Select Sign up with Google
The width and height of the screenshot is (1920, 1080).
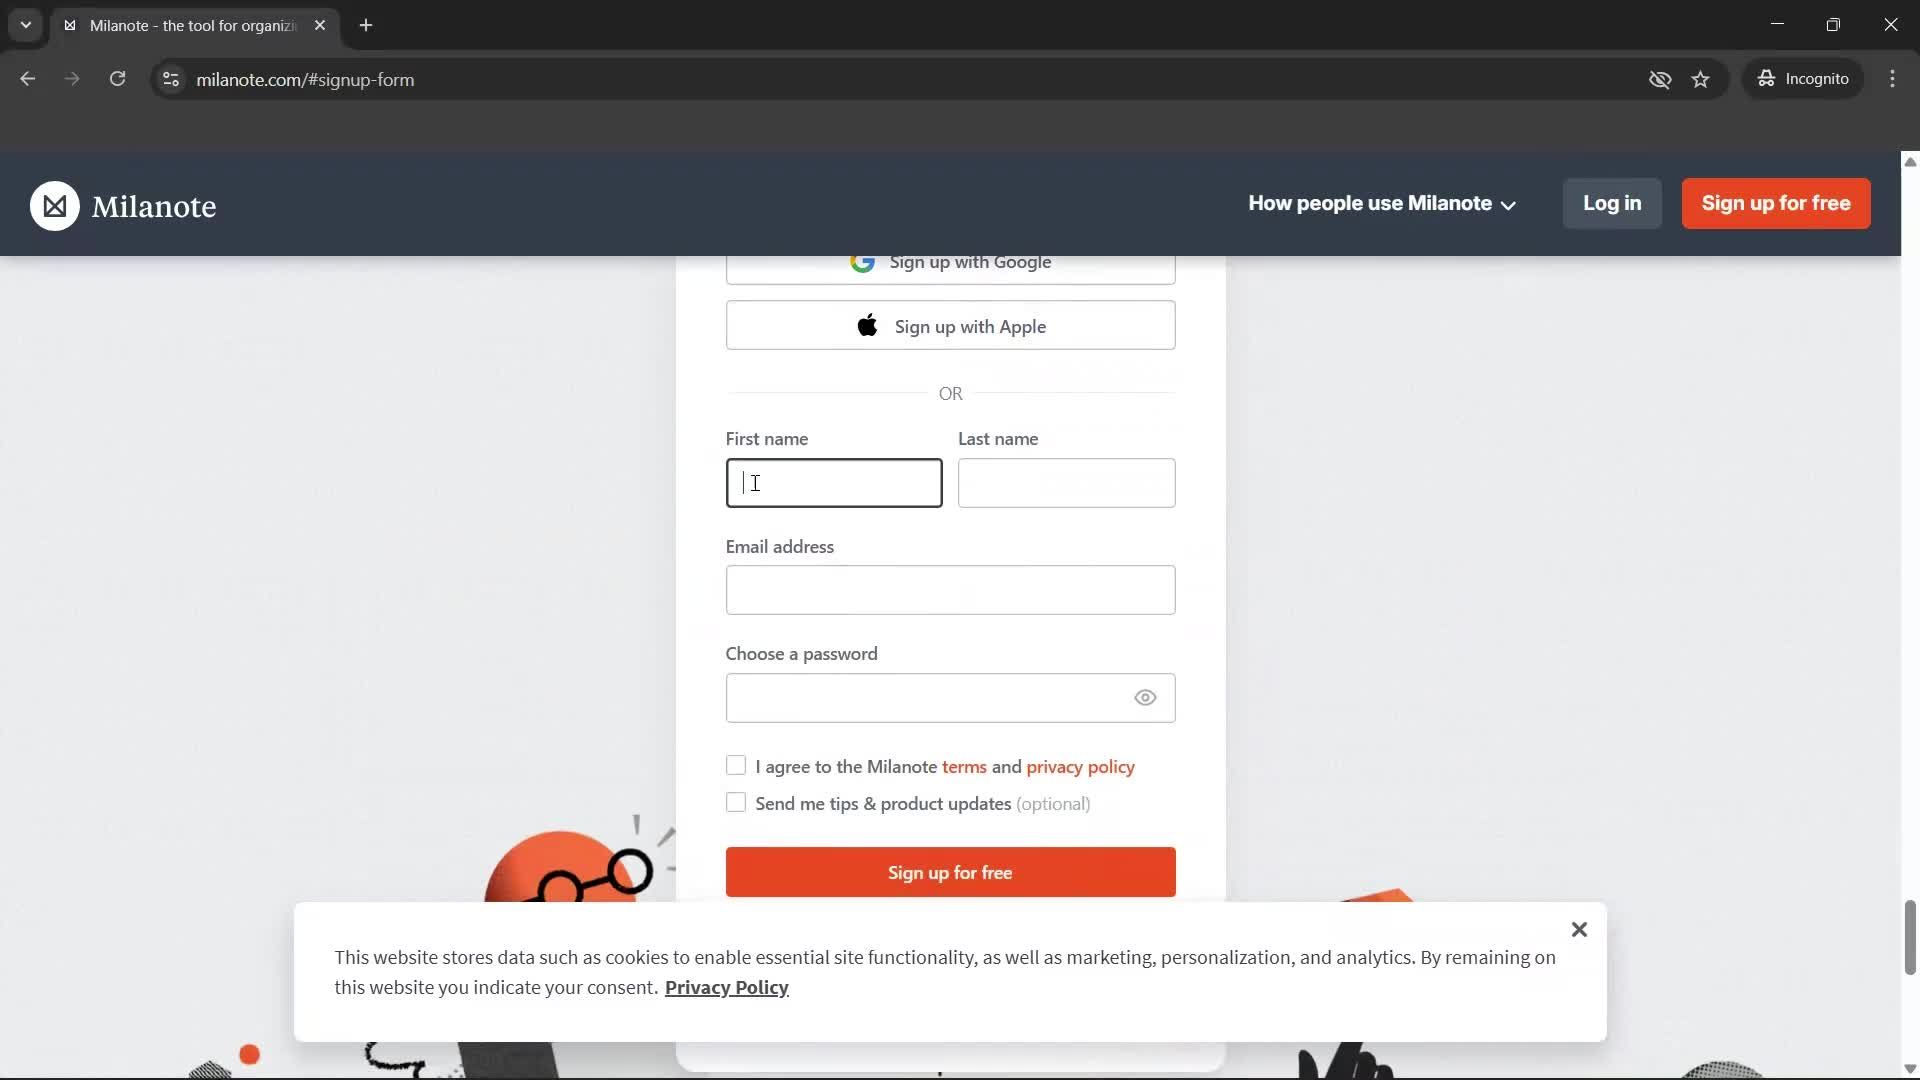950,263
